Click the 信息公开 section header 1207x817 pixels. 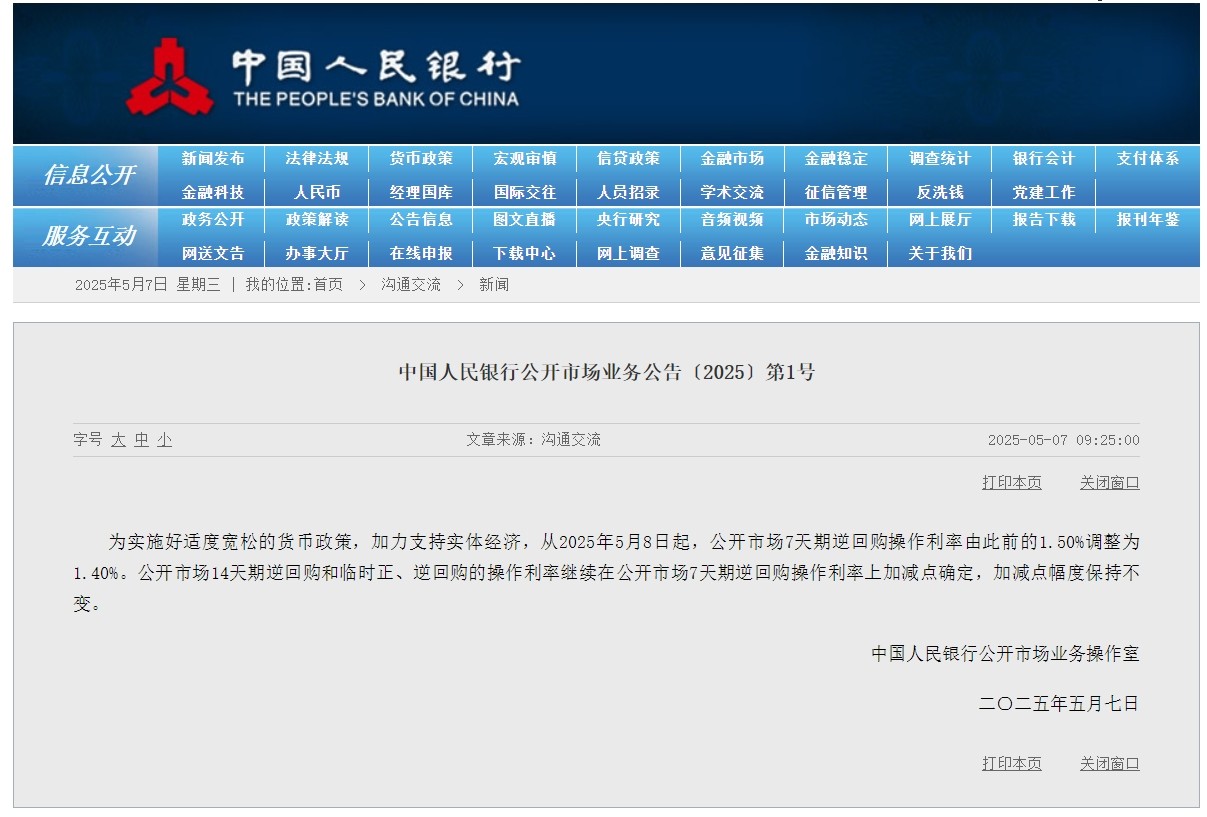89,175
